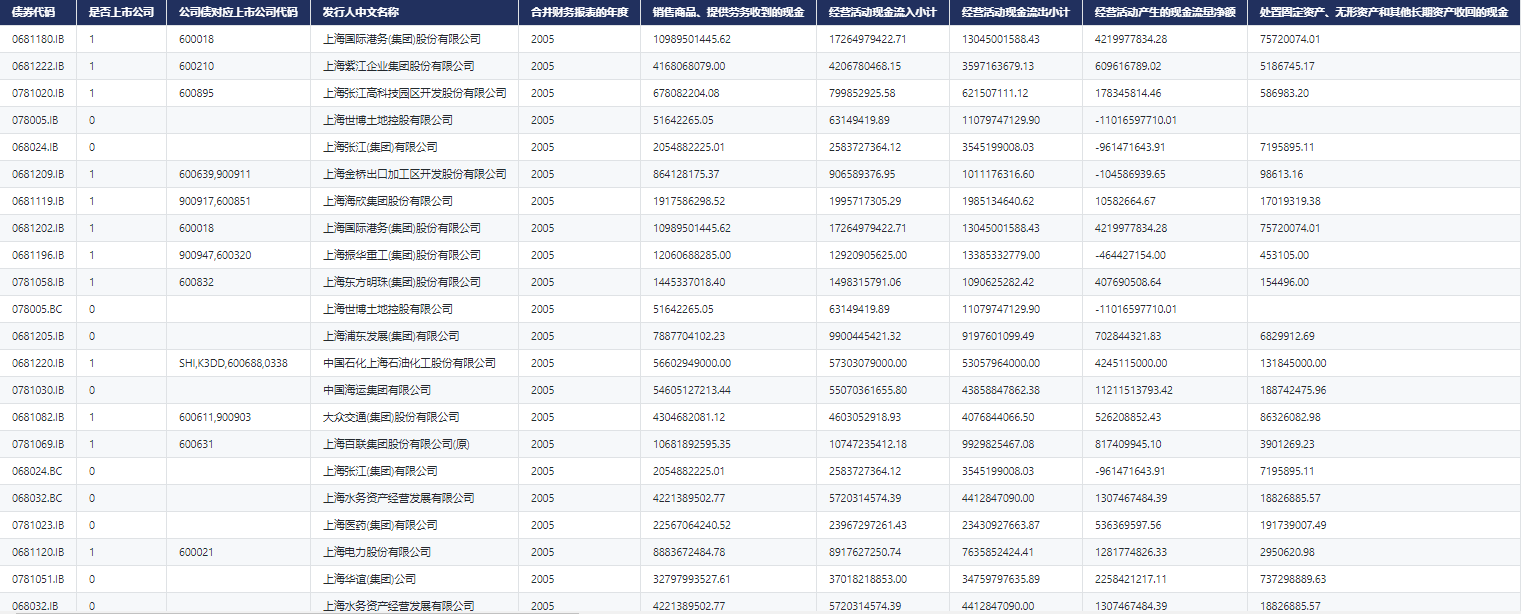Click bond code 0681209.IB
The image size is (1521, 614).
tap(38, 174)
